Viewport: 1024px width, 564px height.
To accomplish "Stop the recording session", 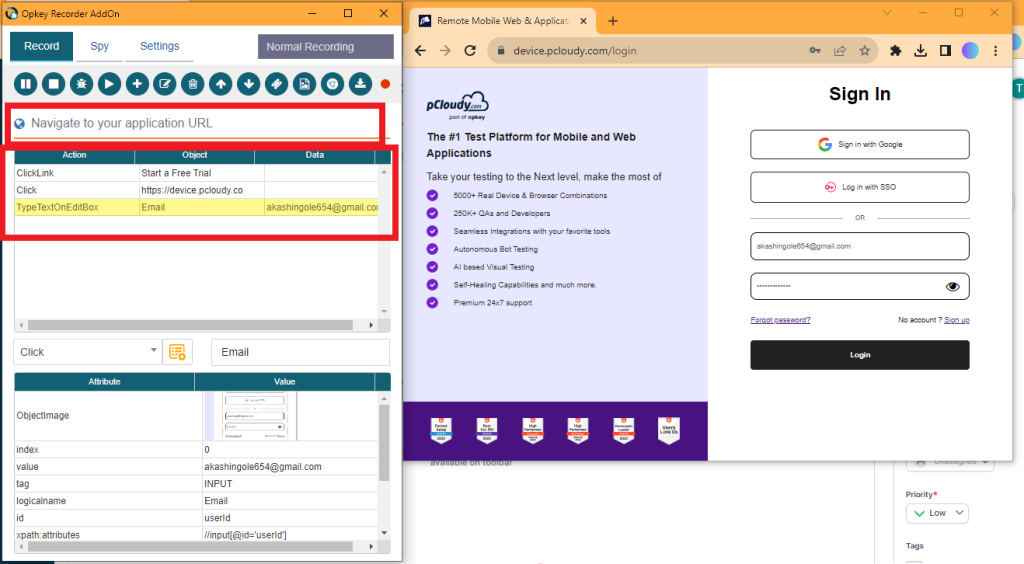I will click(55, 84).
